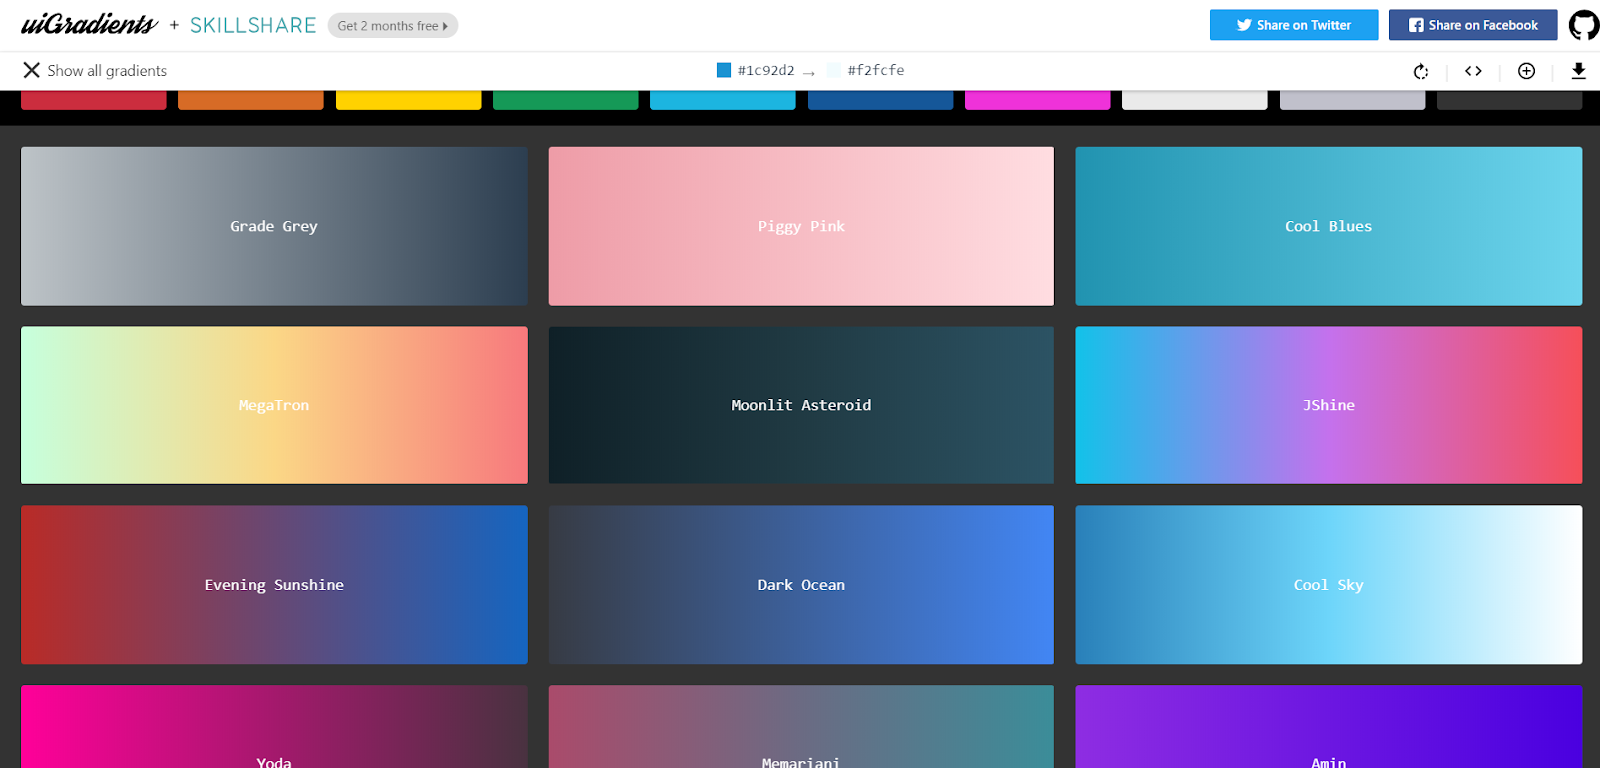Click the #f2fcfe hex code text

[876, 70]
